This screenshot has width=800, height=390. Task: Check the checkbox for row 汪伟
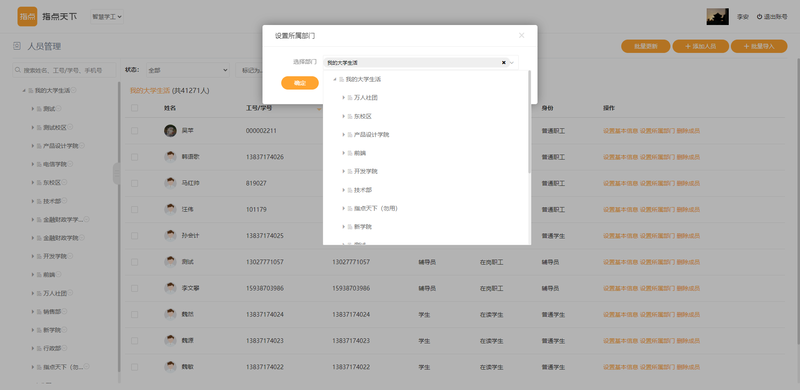pyautogui.click(x=134, y=209)
